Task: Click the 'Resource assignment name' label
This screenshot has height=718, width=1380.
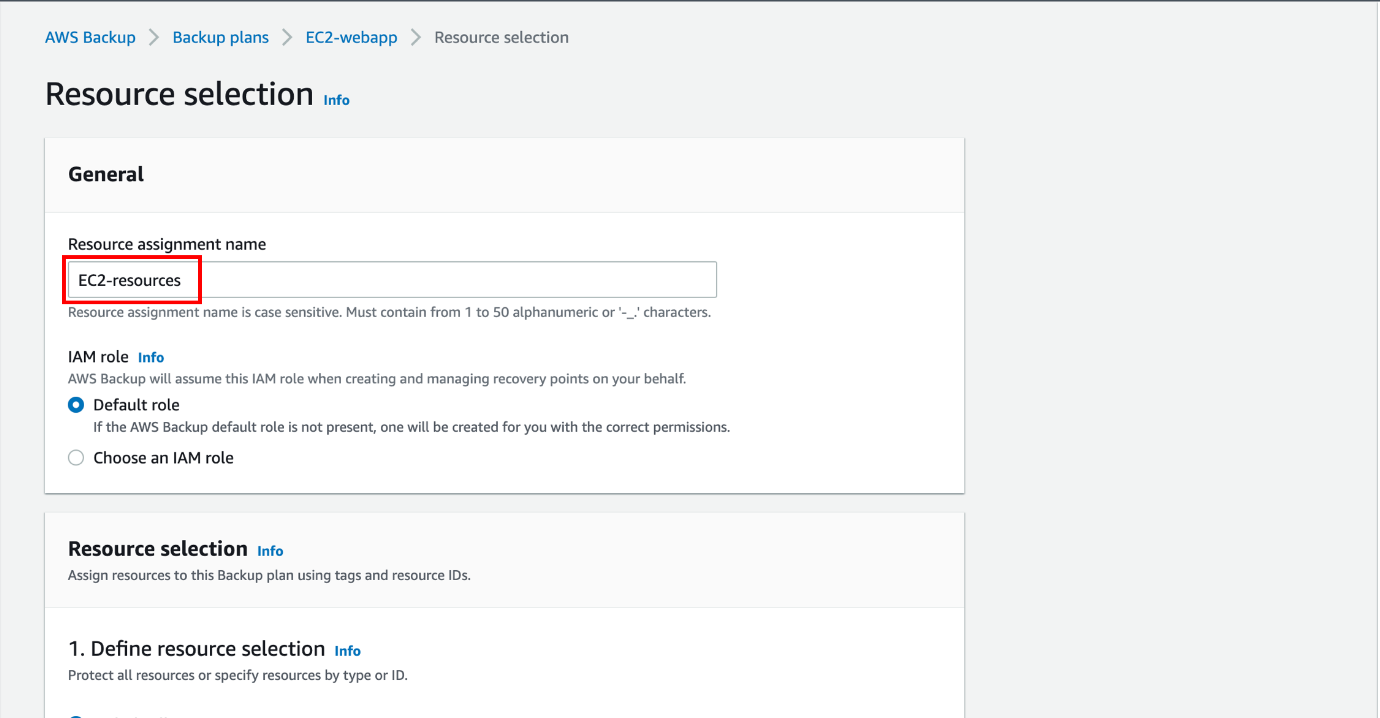Action: pyautogui.click(x=167, y=244)
